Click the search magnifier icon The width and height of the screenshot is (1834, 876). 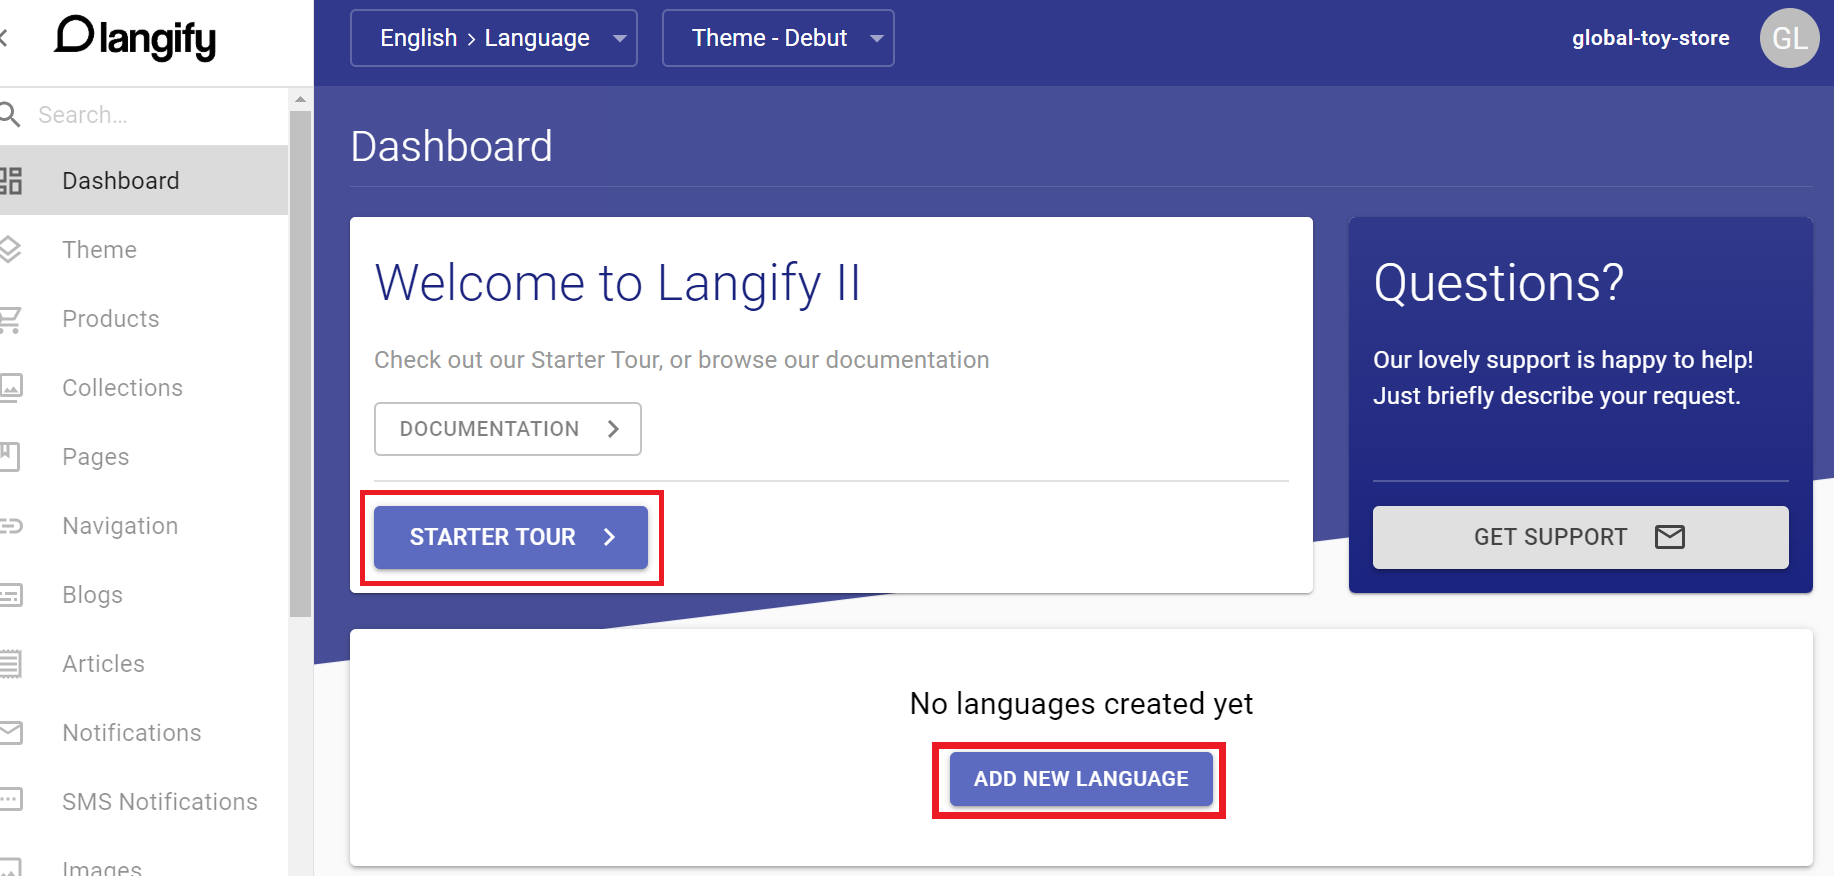[x=10, y=114]
